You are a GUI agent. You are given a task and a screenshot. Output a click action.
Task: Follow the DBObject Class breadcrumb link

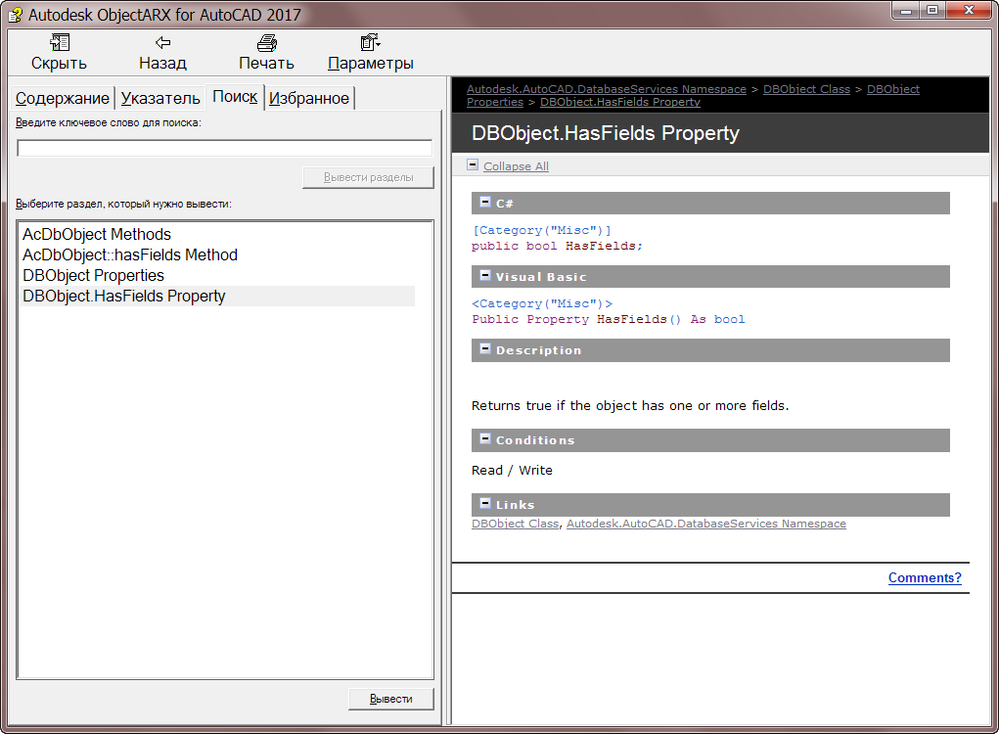(x=807, y=89)
